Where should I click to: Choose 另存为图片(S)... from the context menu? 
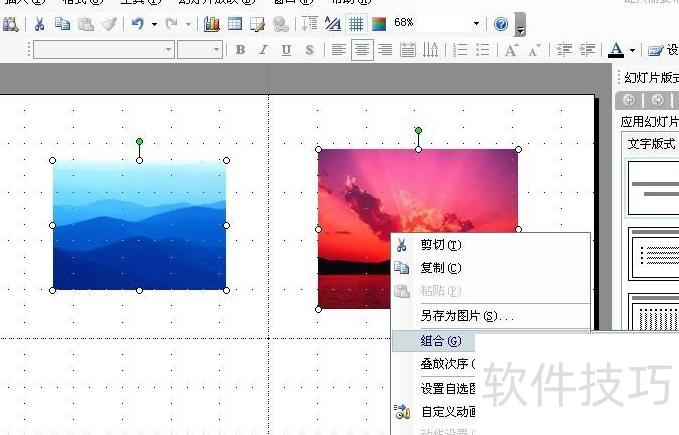coord(491,316)
